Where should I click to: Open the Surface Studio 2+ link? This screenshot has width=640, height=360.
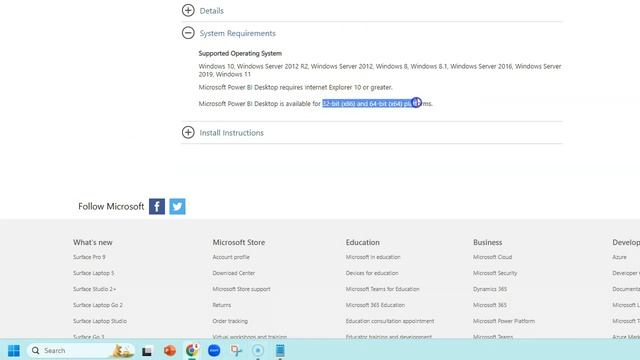click(x=94, y=289)
